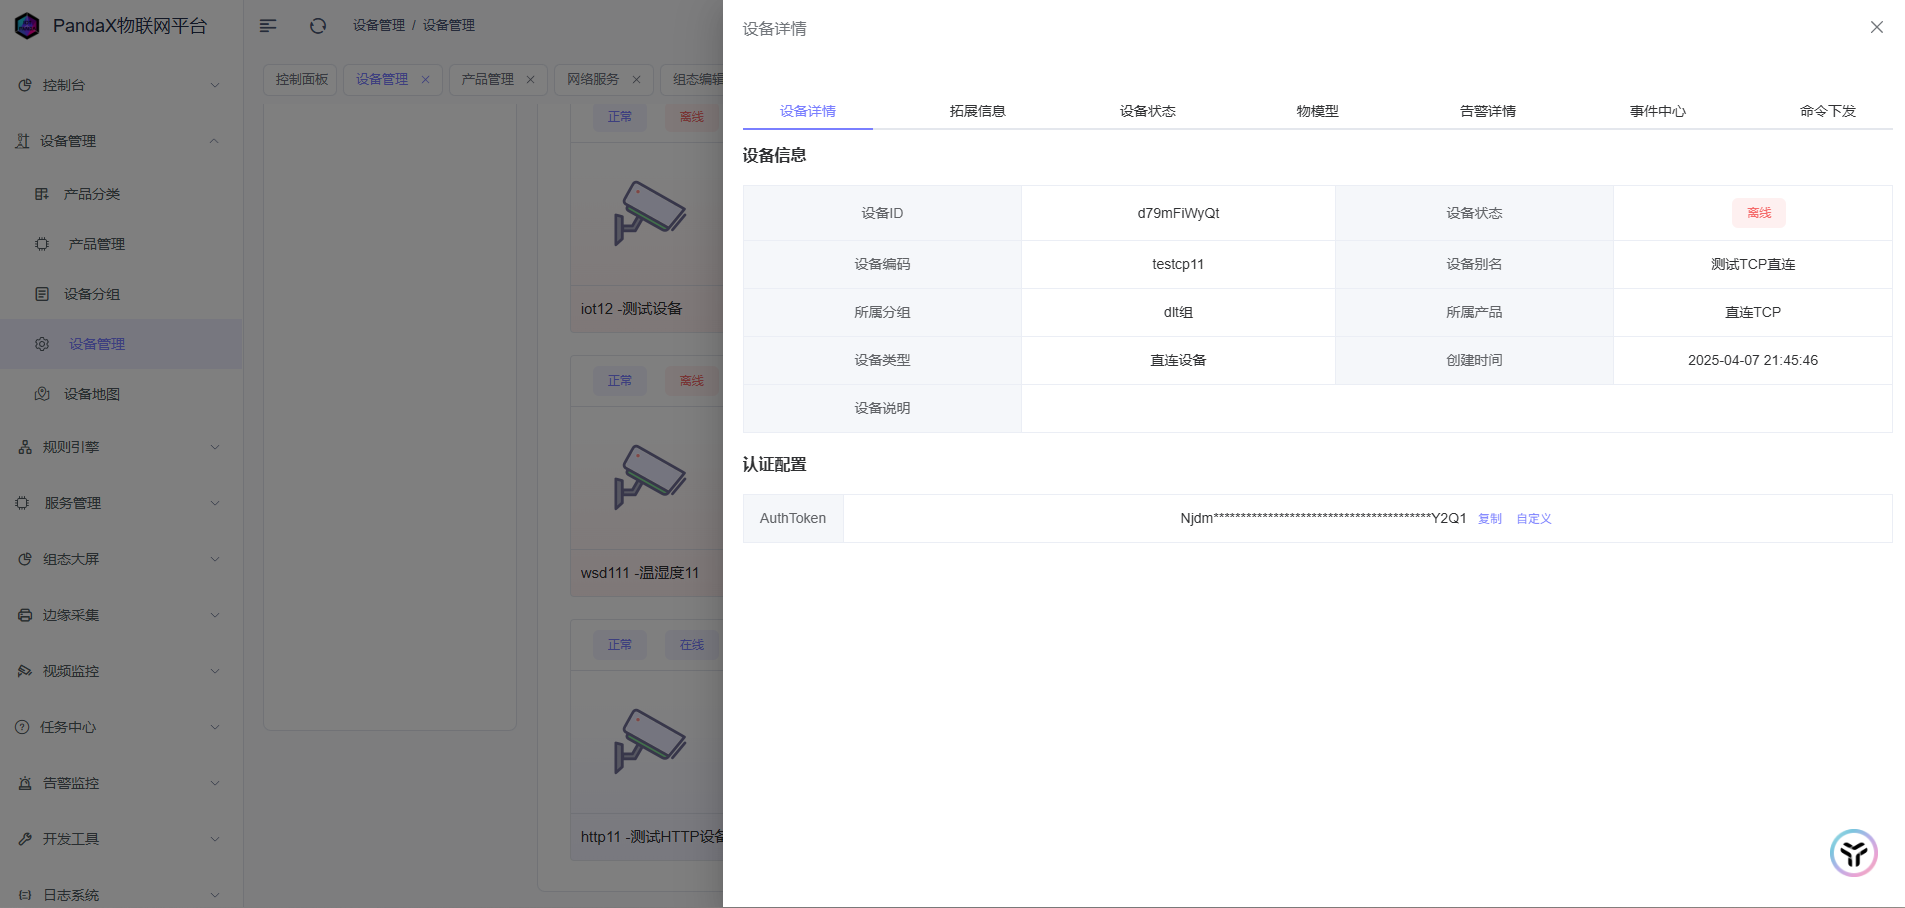1905x908 pixels.
Task: Click the camera thumbnail of iot12 device
Action: point(649,213)
